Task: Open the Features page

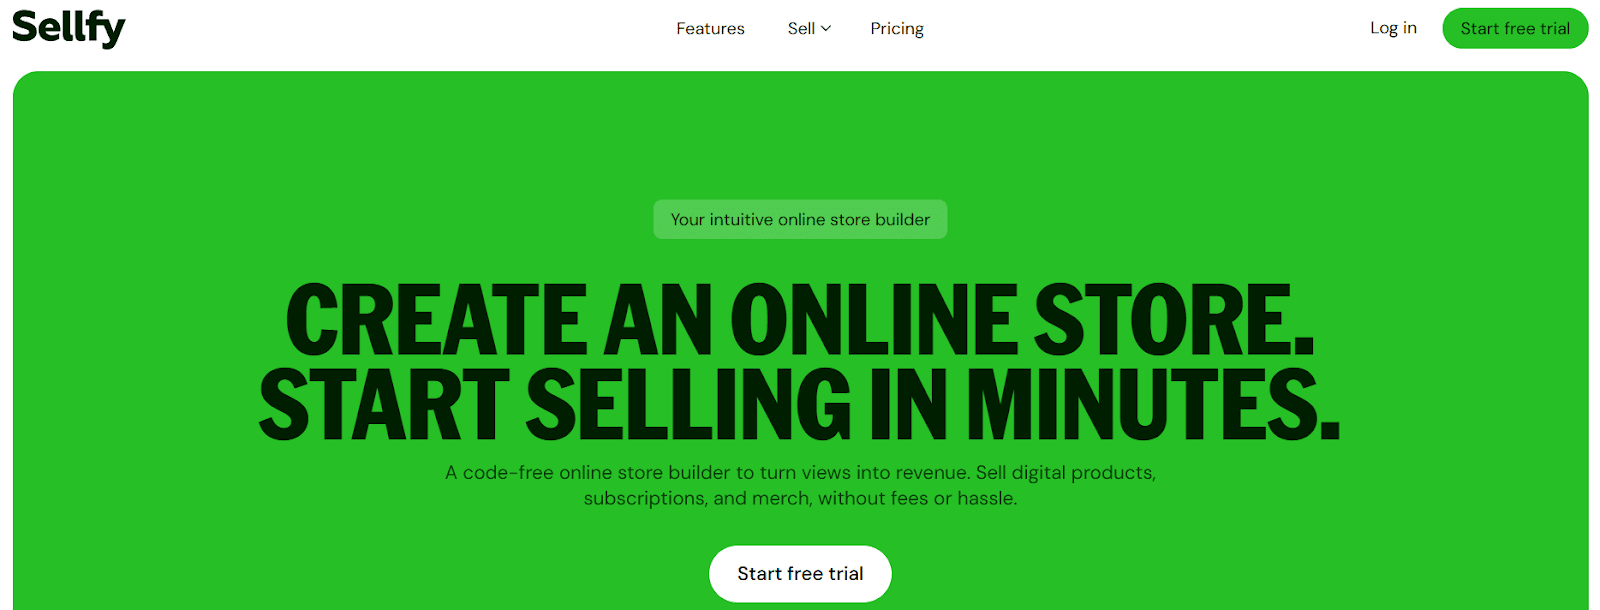Action: 710,29
